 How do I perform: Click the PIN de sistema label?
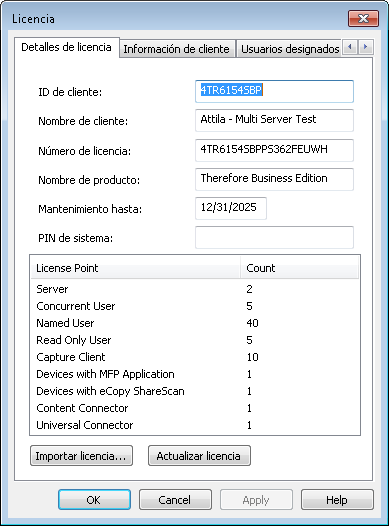(75, 238)
